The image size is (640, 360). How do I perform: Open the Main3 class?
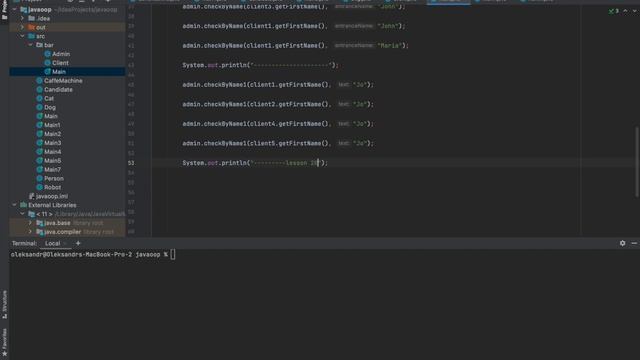pyautogui.click(x=52, y=143)
